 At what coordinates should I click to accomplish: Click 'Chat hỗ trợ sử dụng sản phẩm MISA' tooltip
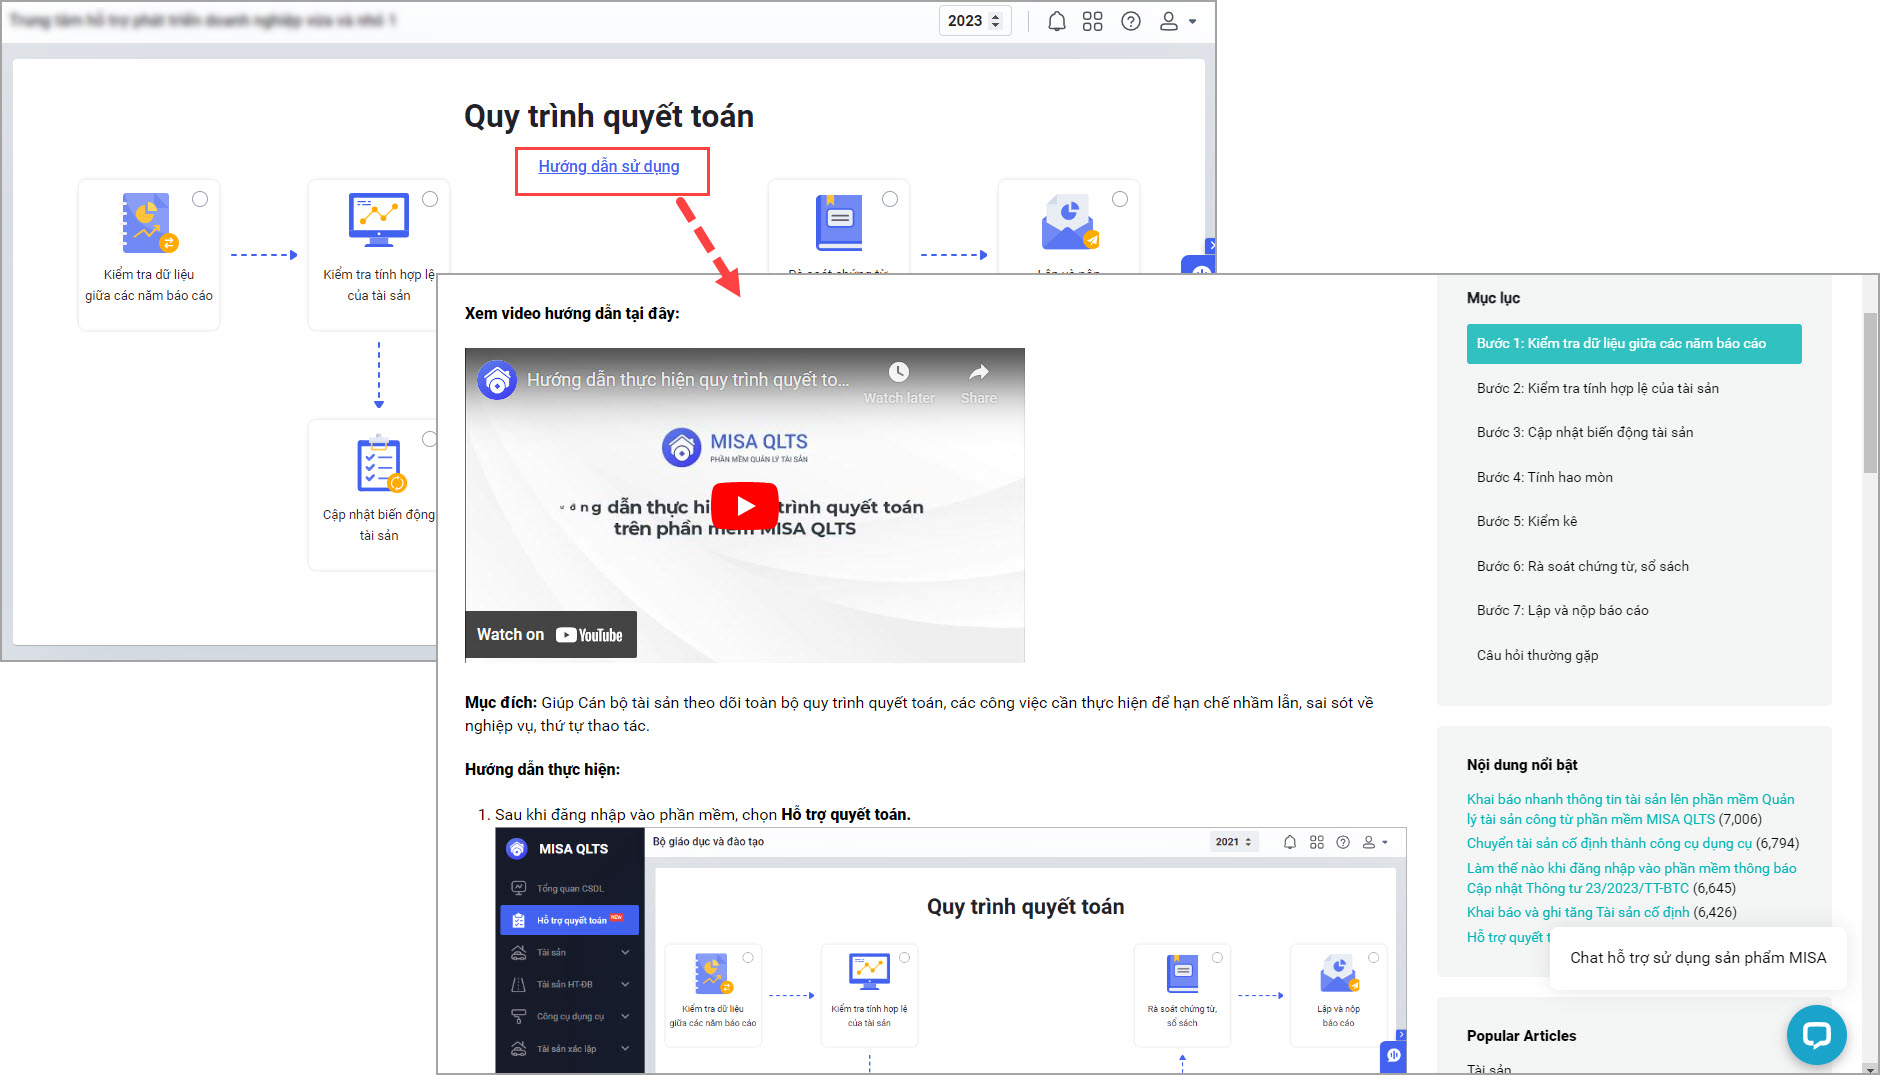pyautogui.click(x=1698, y=958)
